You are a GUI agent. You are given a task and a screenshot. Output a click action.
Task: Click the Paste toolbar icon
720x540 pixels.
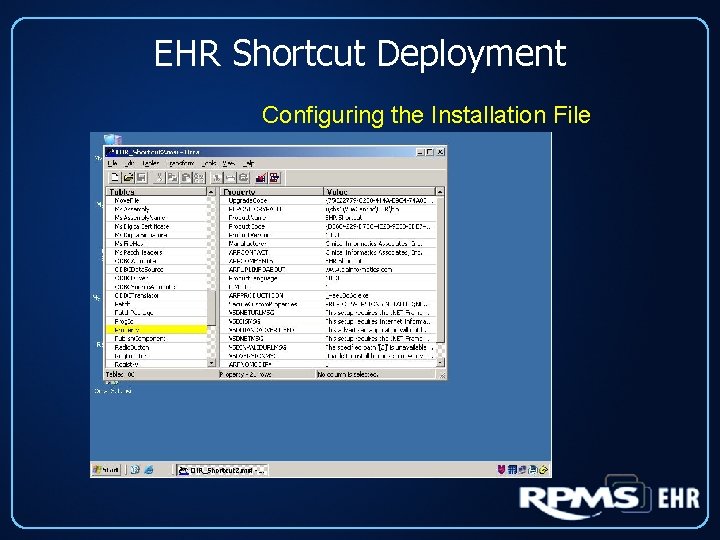click(186, 178)
